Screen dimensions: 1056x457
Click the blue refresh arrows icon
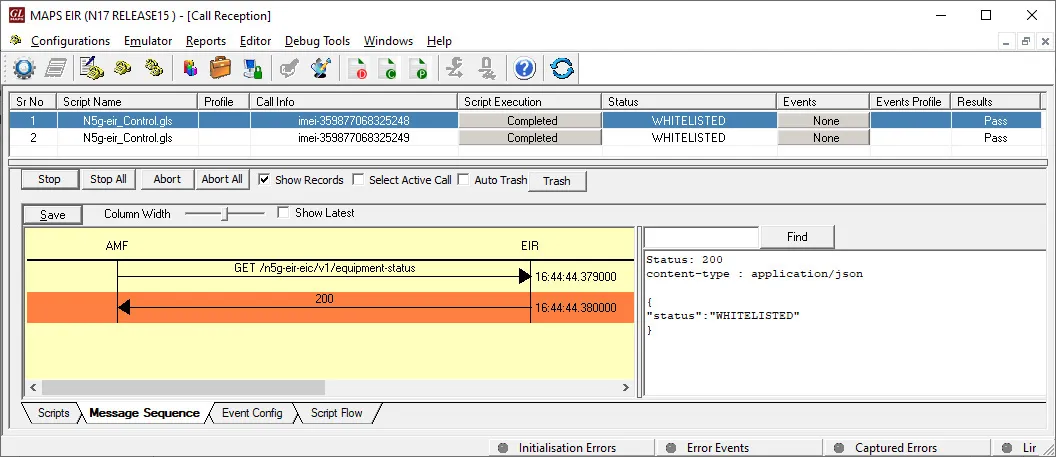562,68
